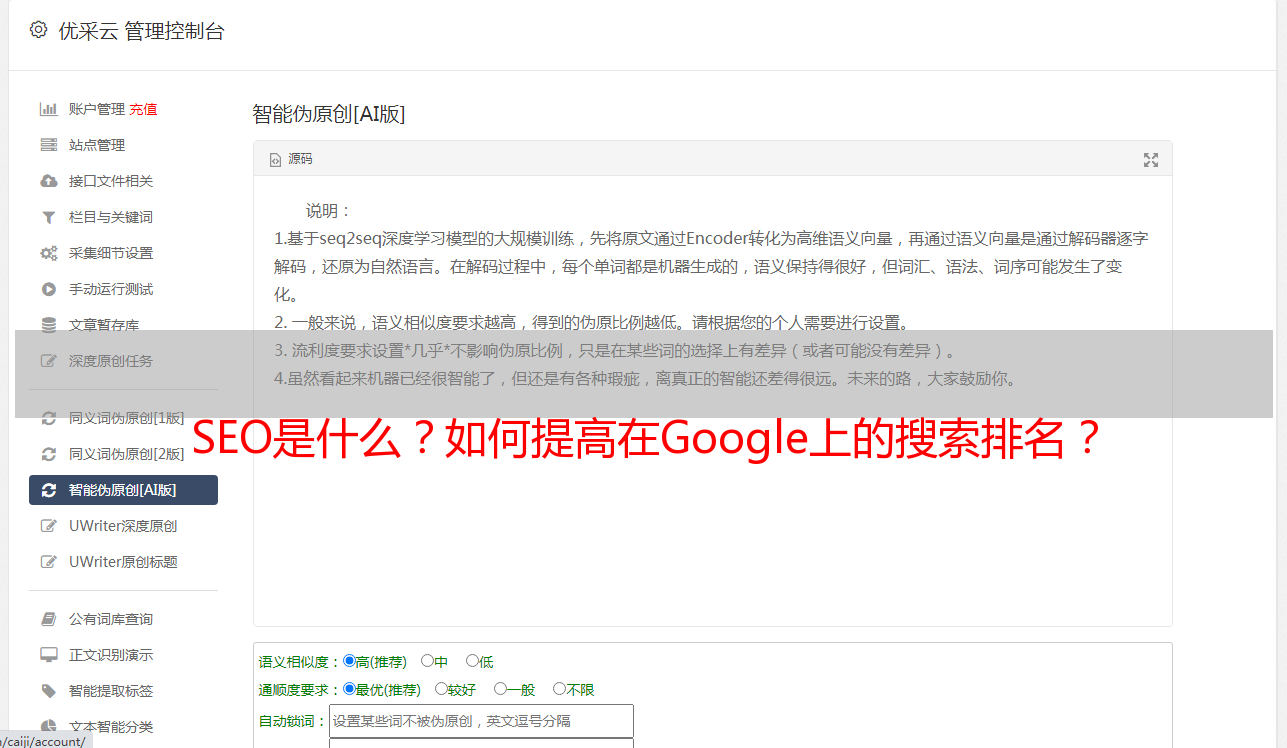This screenshot has width=1287, height=748.
Task: Click the 优采云 管理控制台 title
Action: pos(142,31)
